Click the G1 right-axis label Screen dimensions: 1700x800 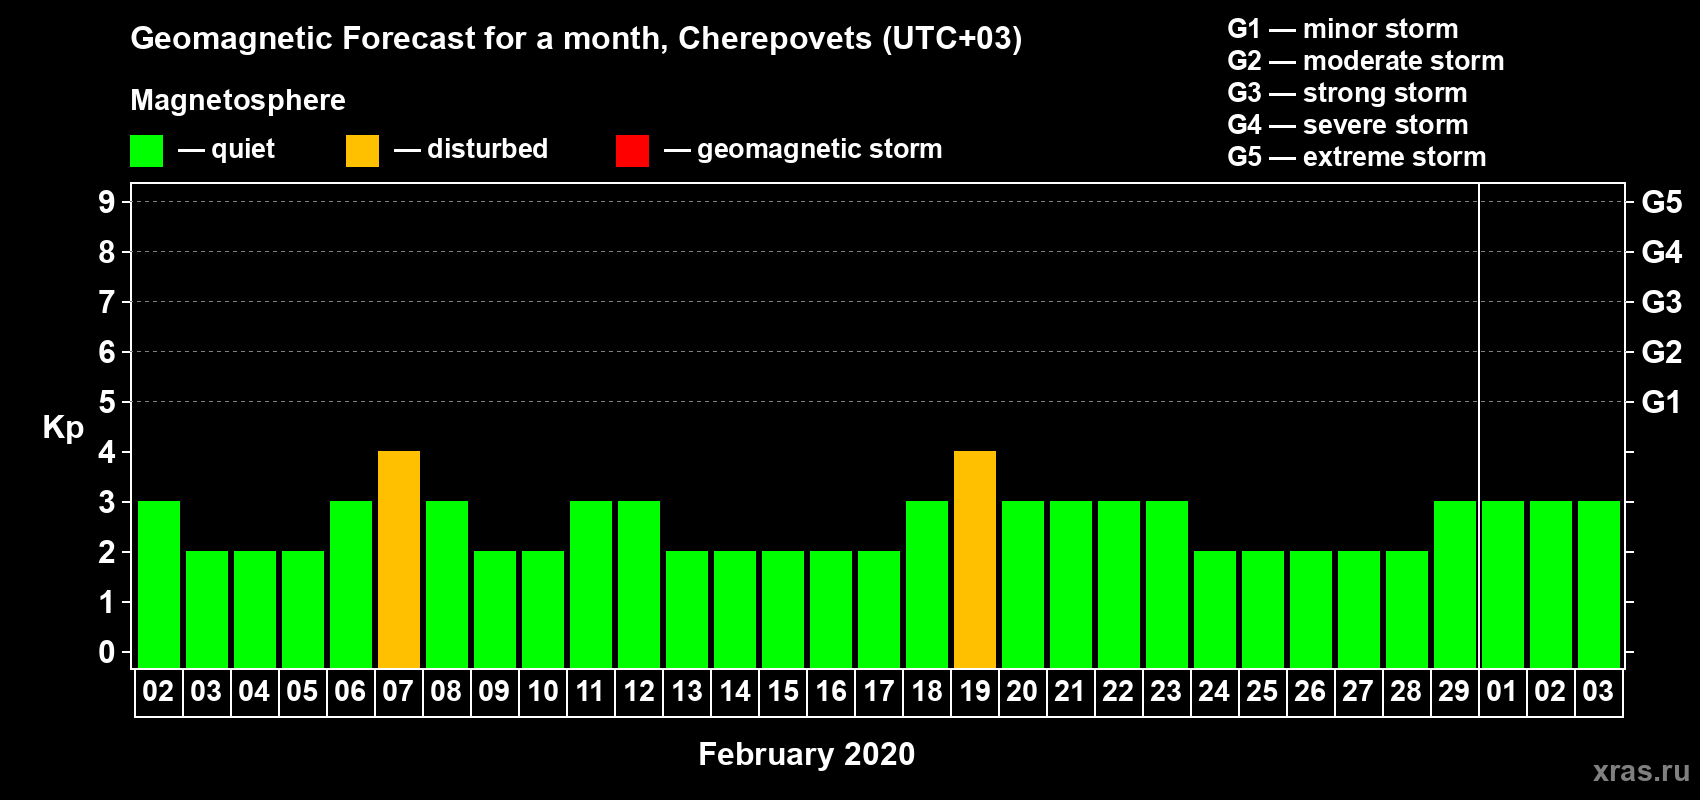click(x=1662, y=402)
